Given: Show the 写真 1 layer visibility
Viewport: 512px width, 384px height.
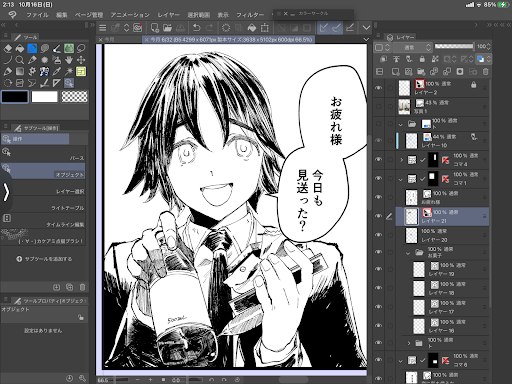Looking at the screenshot, I should pos(378,107).
